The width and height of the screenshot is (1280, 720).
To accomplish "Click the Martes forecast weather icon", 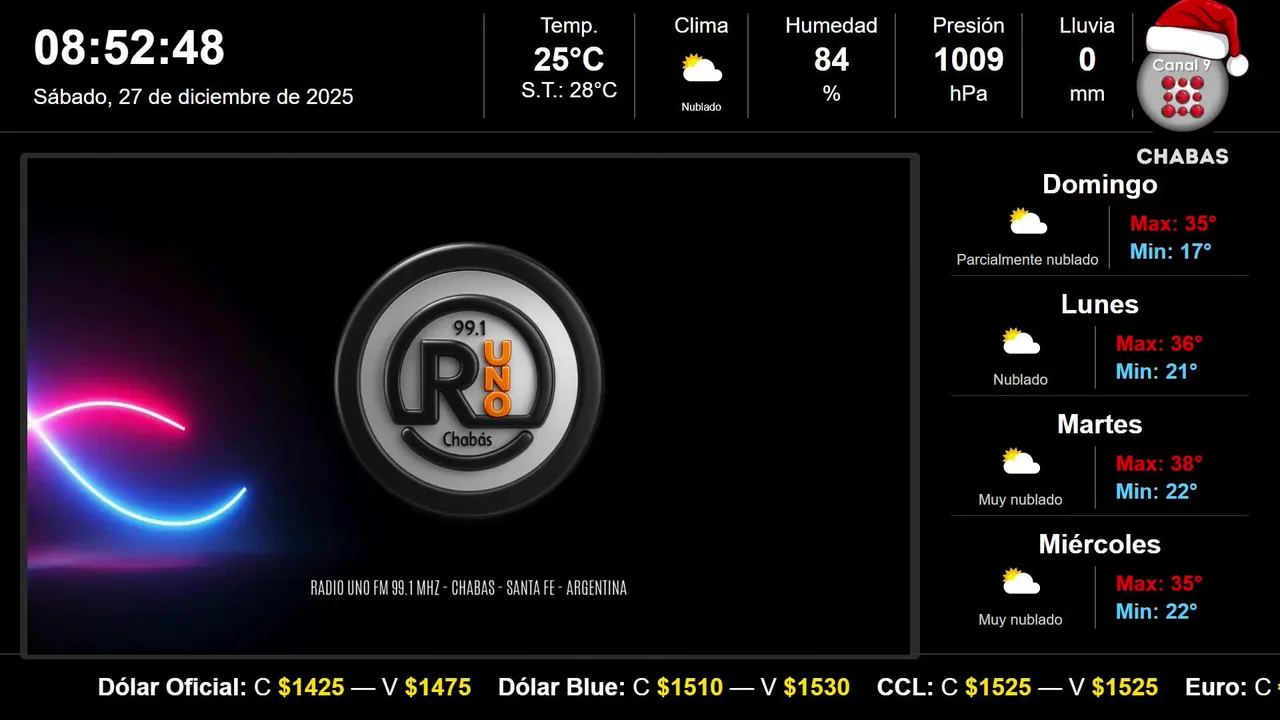I will coord(1020,461).
